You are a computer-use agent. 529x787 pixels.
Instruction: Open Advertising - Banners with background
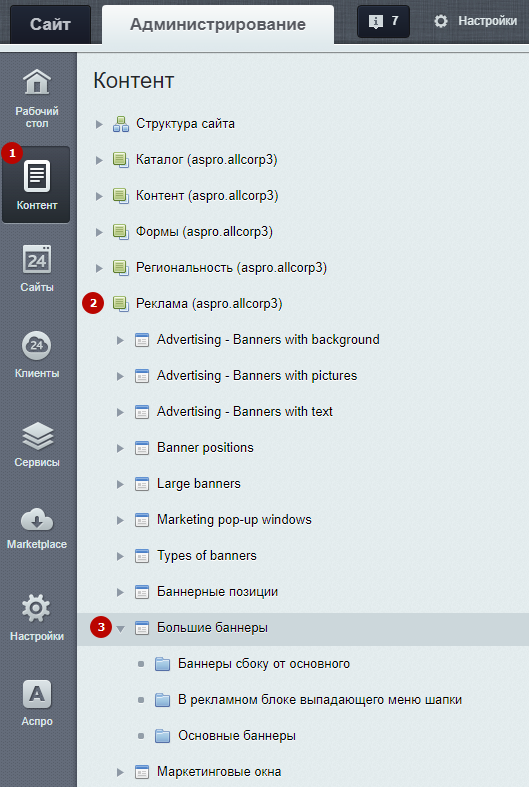(x=268, y=340)
